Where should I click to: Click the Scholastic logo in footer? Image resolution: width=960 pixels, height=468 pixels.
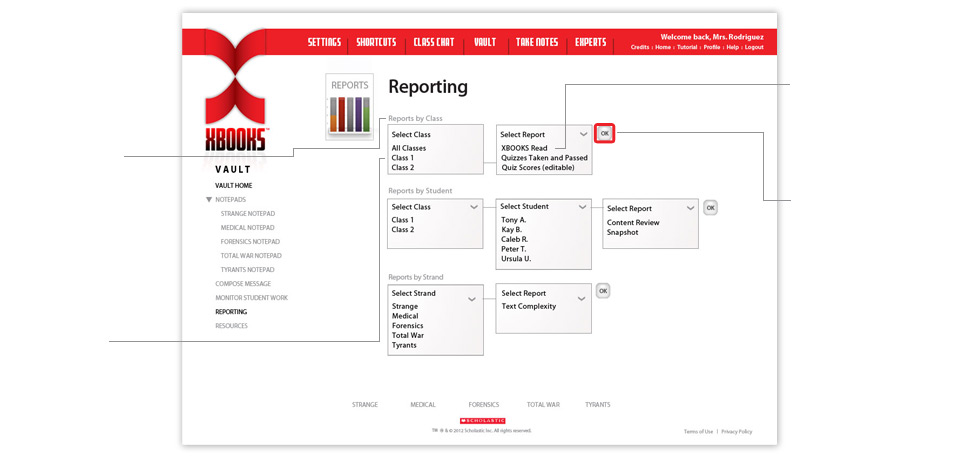pyautogui.click(x=482, y=420)
